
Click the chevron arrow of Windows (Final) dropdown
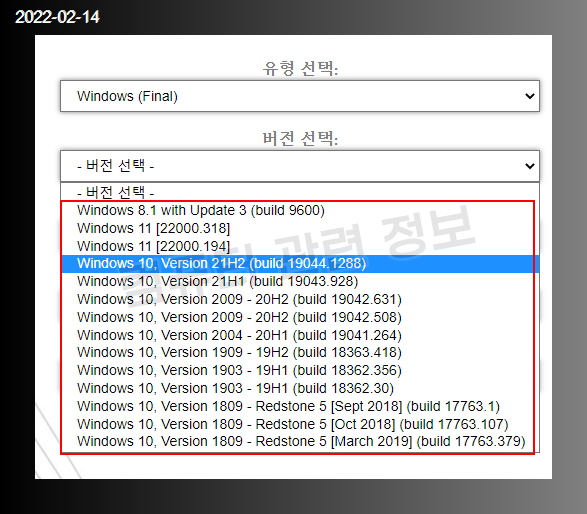point(529,96)
